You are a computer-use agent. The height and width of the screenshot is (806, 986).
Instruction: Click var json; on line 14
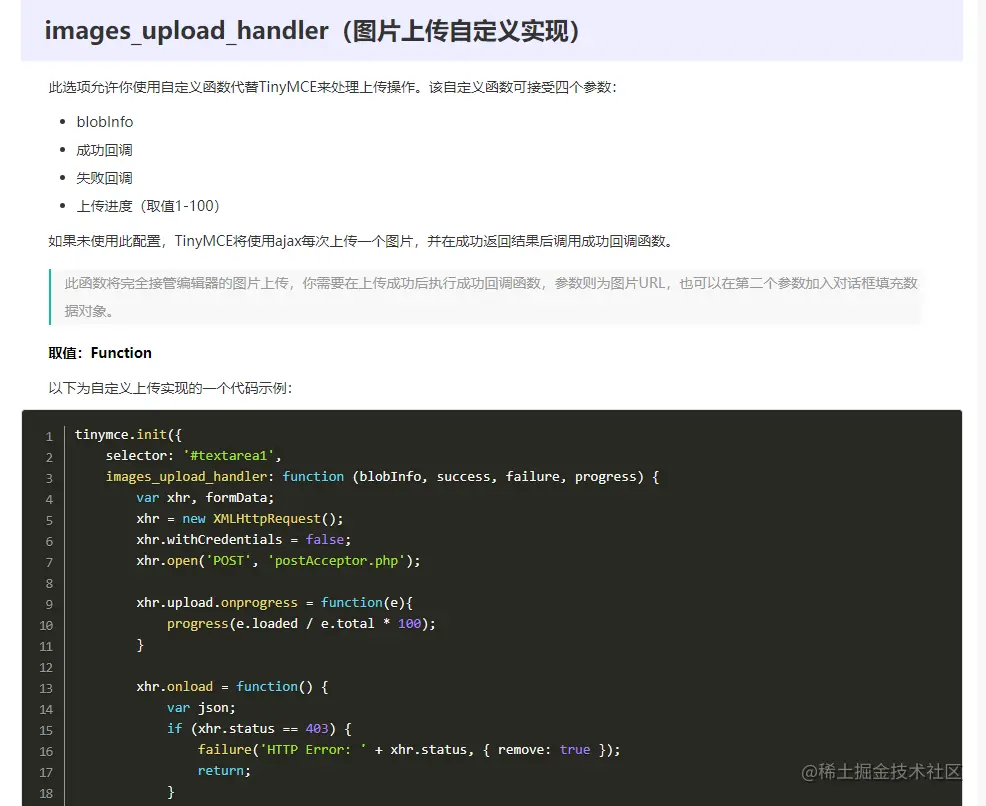pyautogui.click(x=201, y=708)
